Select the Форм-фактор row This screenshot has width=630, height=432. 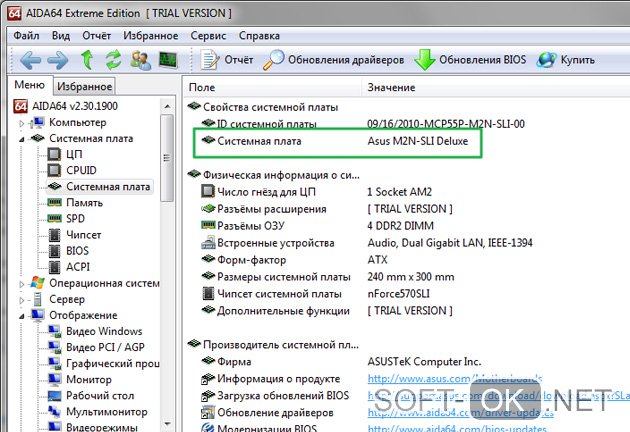[x=294, y=260]
